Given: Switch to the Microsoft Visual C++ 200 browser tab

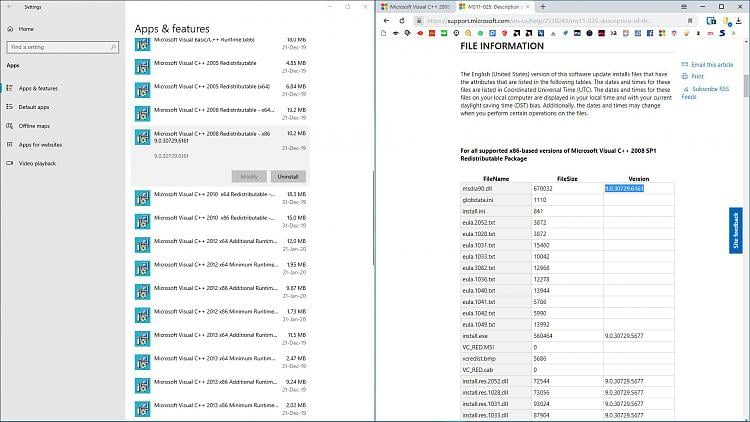Looking at the screenshot, I should [x=416, y=7].
